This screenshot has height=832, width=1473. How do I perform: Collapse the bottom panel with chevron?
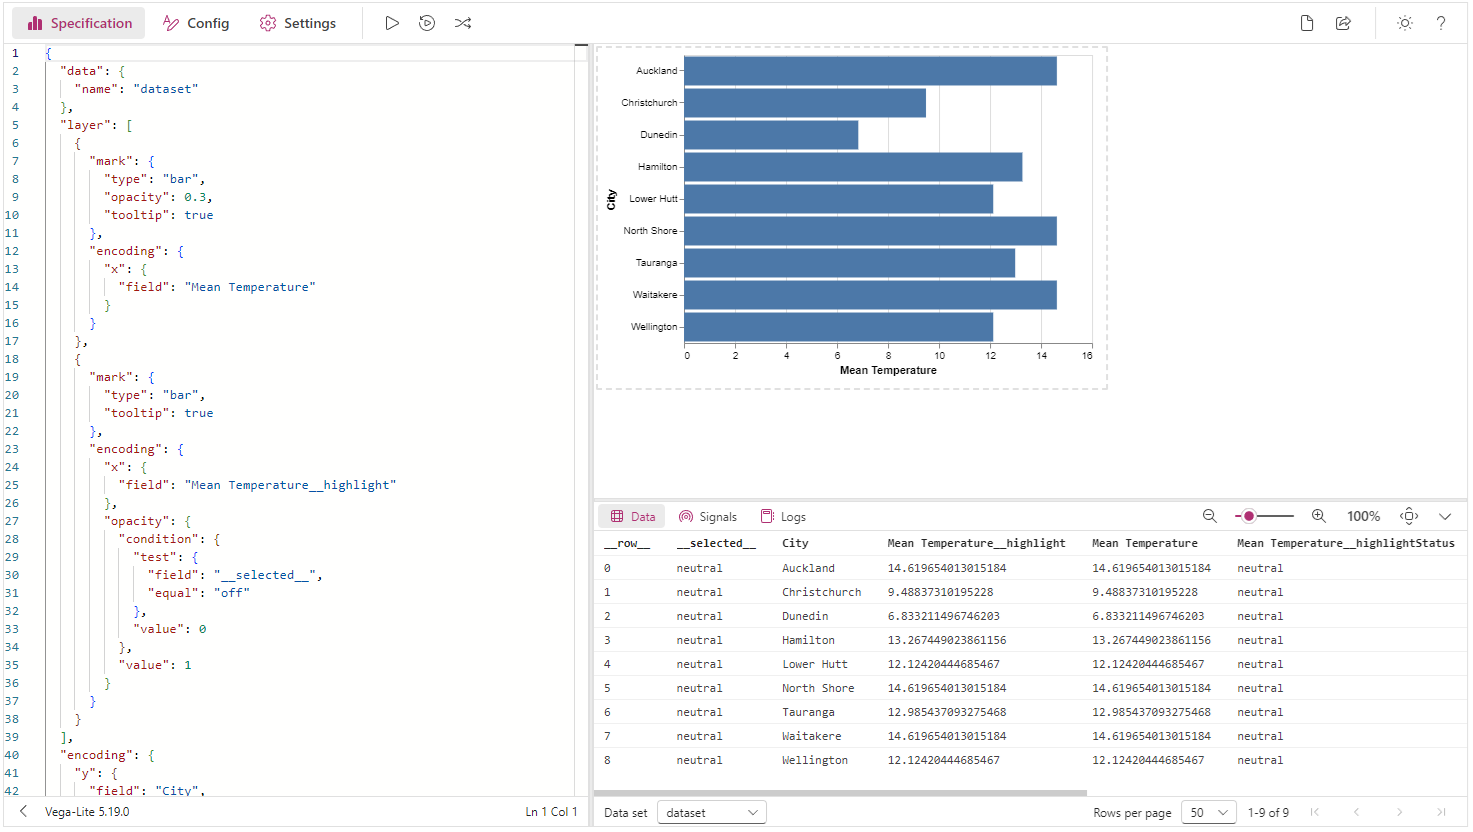click(x=1445, y=517)
